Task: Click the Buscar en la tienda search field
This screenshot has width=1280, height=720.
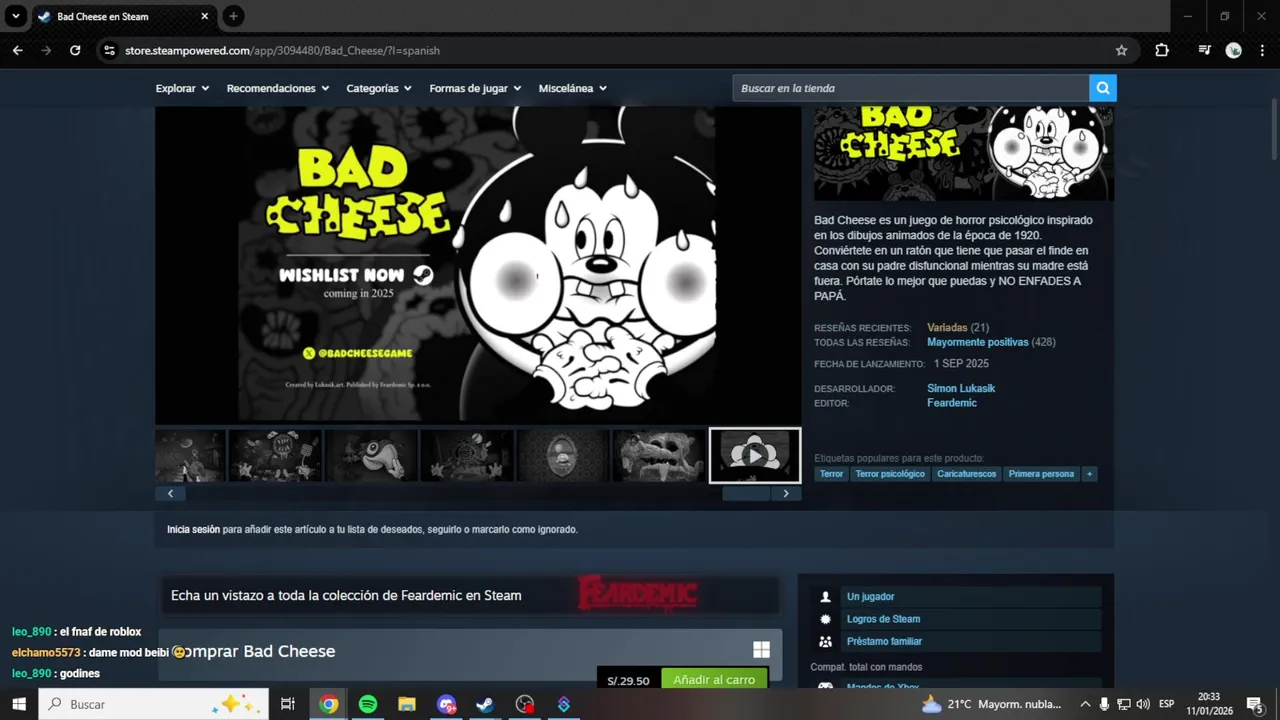Action: 911,88
